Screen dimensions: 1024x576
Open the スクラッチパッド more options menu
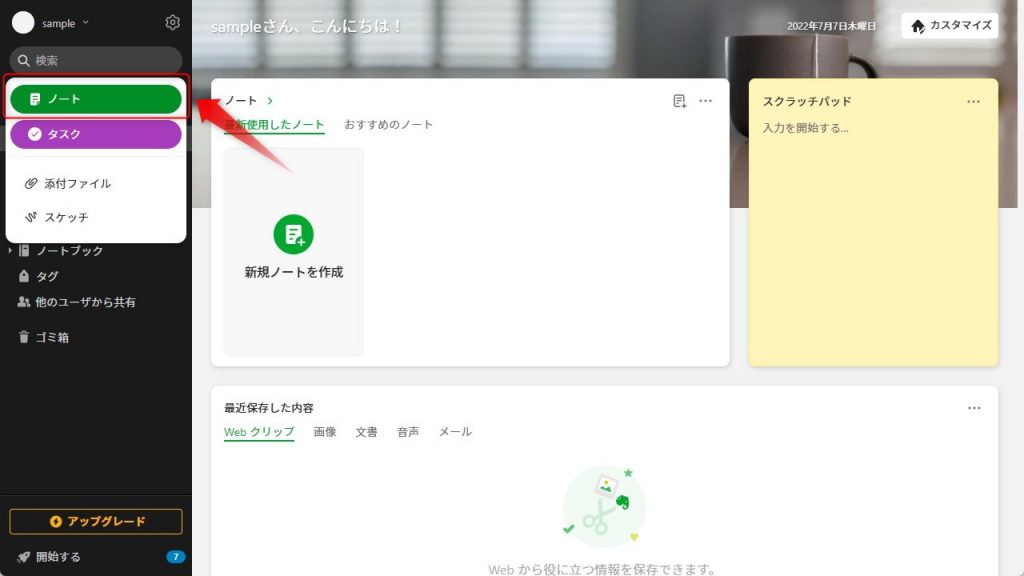[x=973, y=101]
